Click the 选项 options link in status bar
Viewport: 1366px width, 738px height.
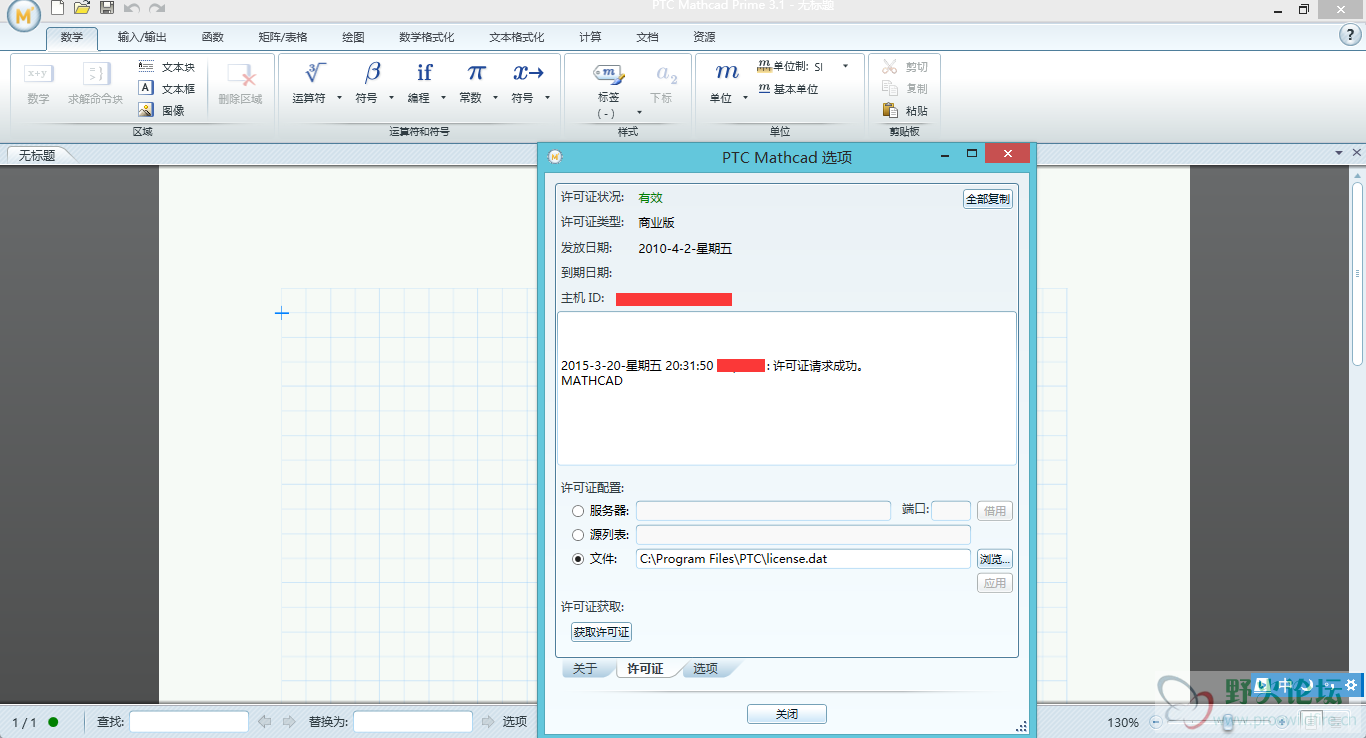[515, 721]
